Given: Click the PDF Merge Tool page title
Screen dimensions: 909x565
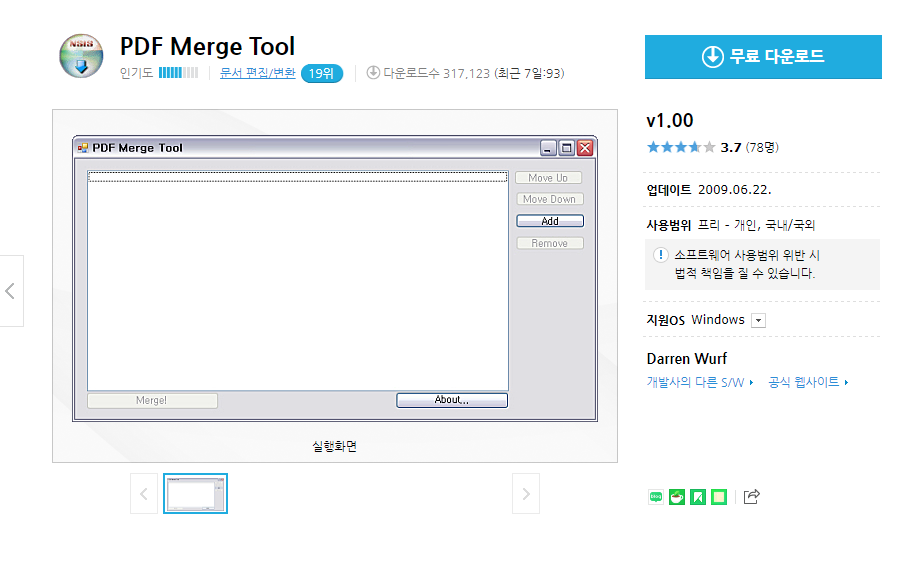Looking at the screenshot, I should click(208, 46).
